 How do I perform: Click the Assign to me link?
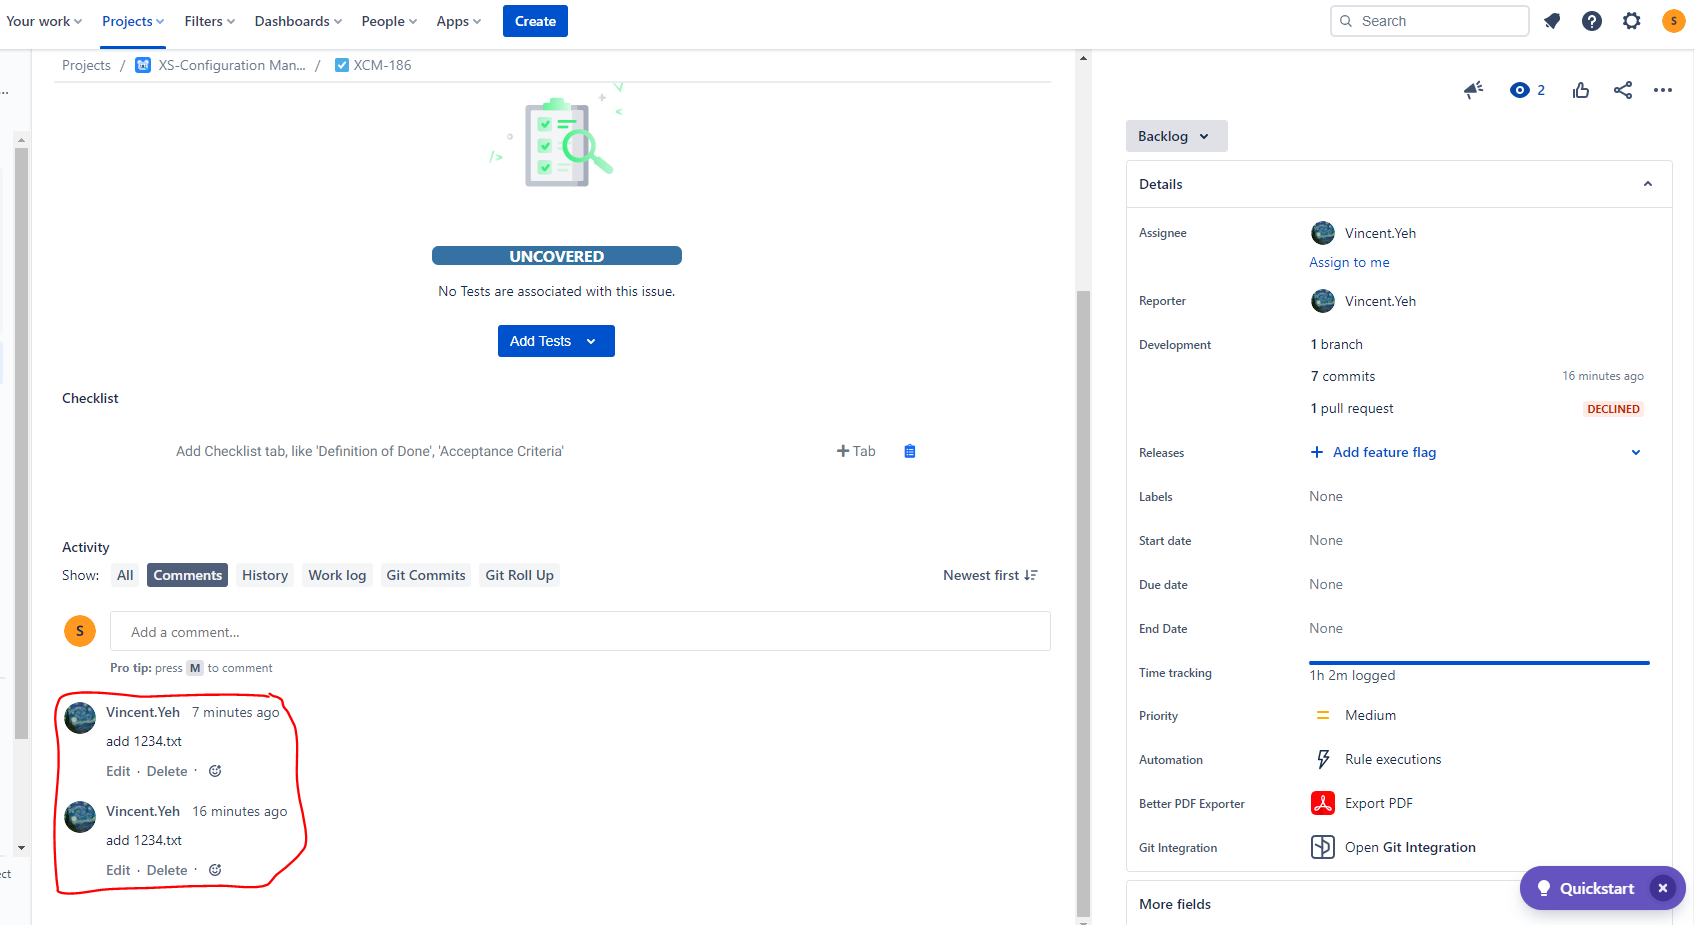click(x=1348, y=262)
